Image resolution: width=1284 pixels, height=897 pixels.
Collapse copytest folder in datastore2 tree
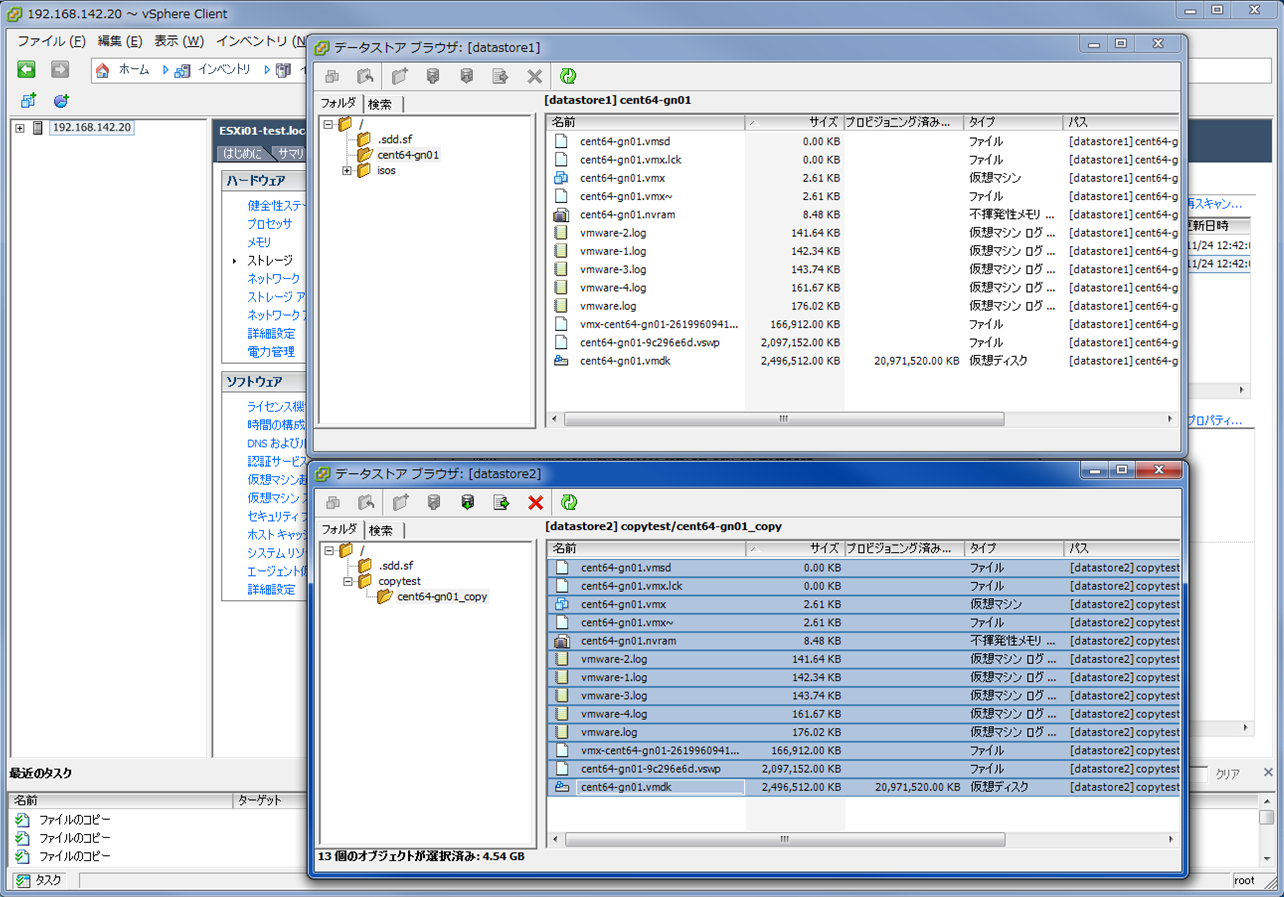coord(348,581)
